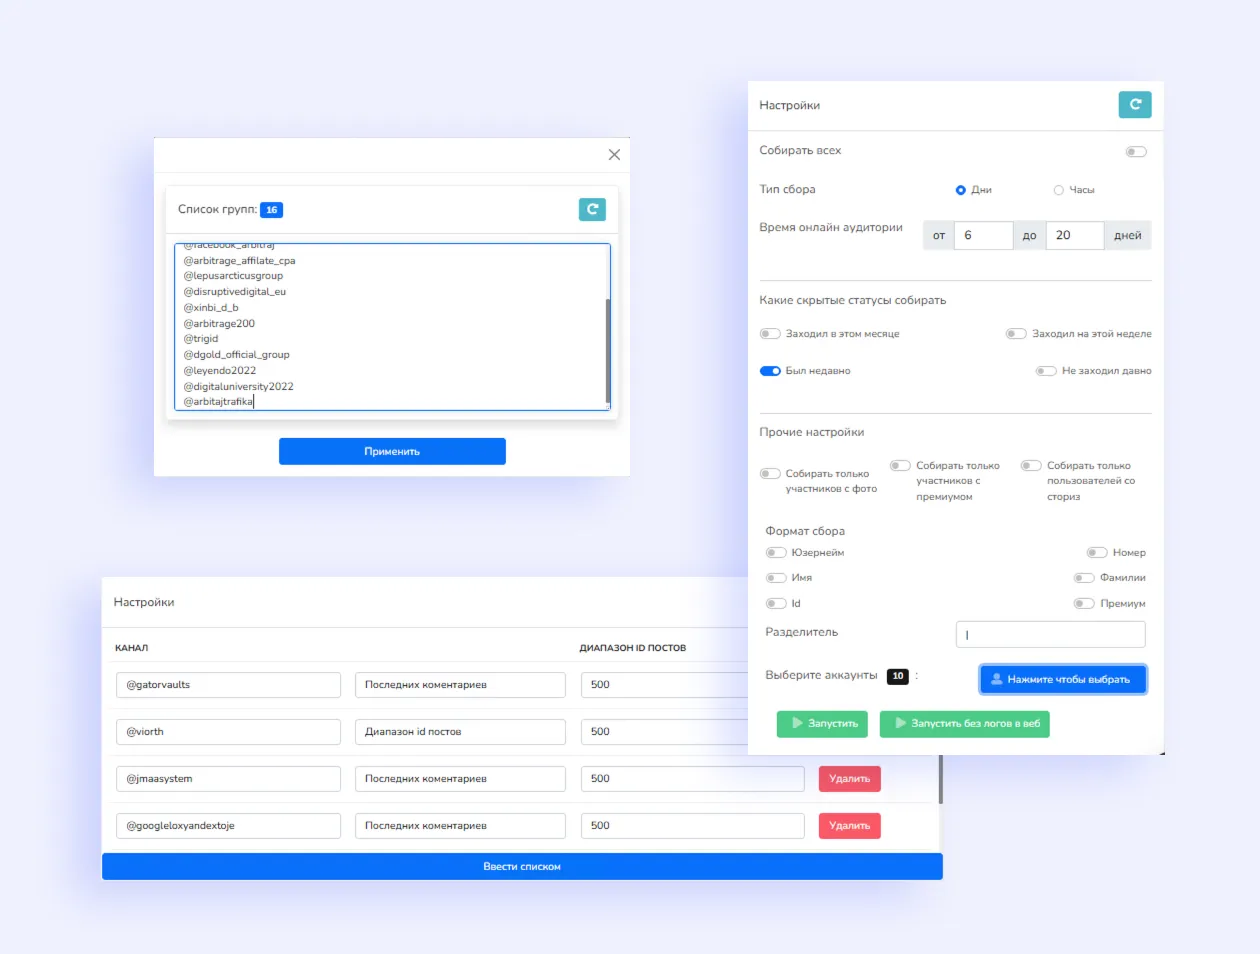Screen dimensions: 1260x954
Task: Open collection type dropdown for @gatorvaults
Action: pyautogui.click(x=460, y=685)
